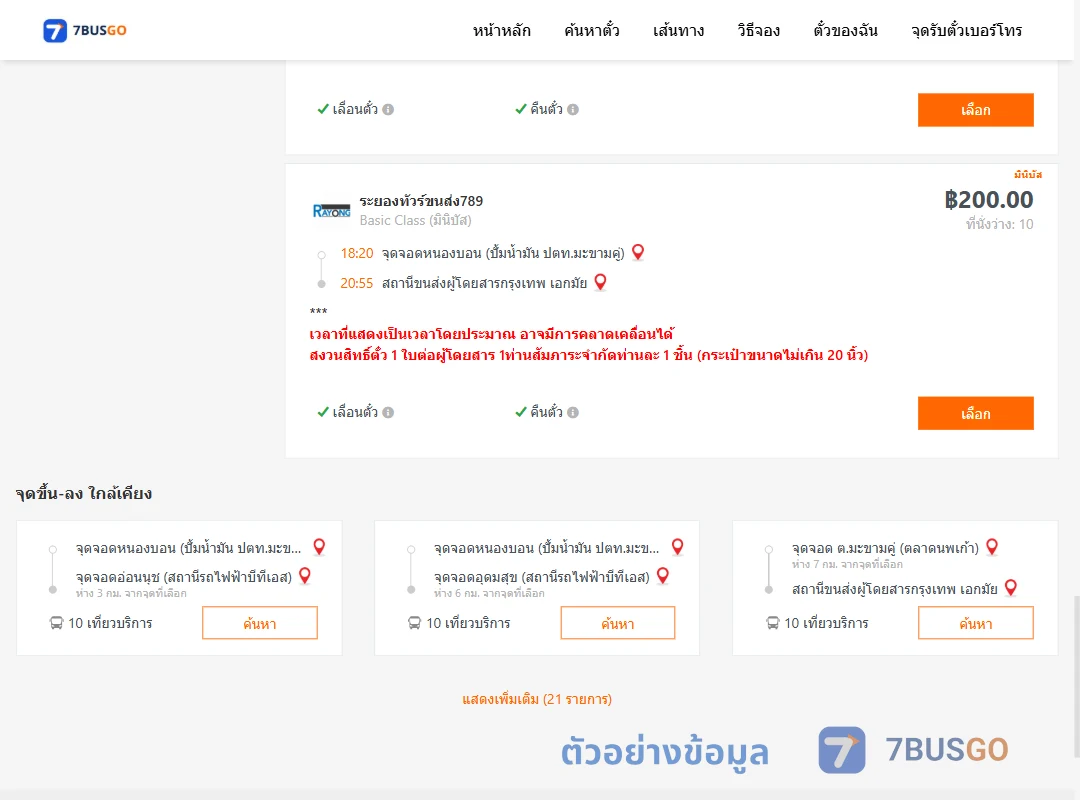The height and width of the screenshot is (800, 1080).
Task: Click info icon beside คืนตั๋ว in top card
Action: 573,109
